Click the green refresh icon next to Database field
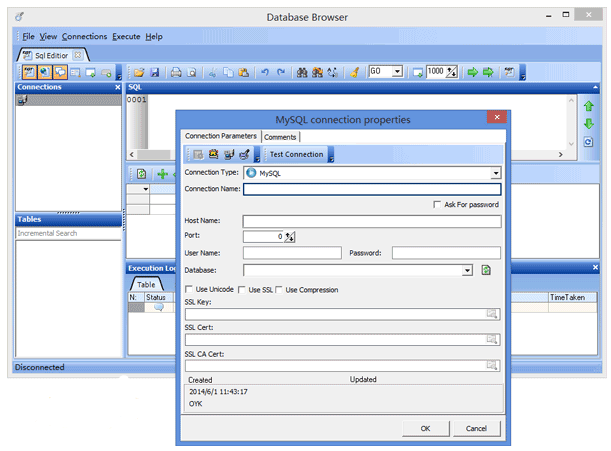Viewport: 611px width, 451px height. (486, 270)
